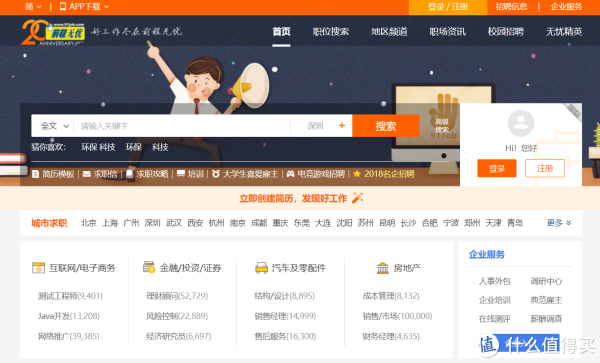Click the keyword search input field
Viewport: 600px width, 363px height.
coord(182,126)
